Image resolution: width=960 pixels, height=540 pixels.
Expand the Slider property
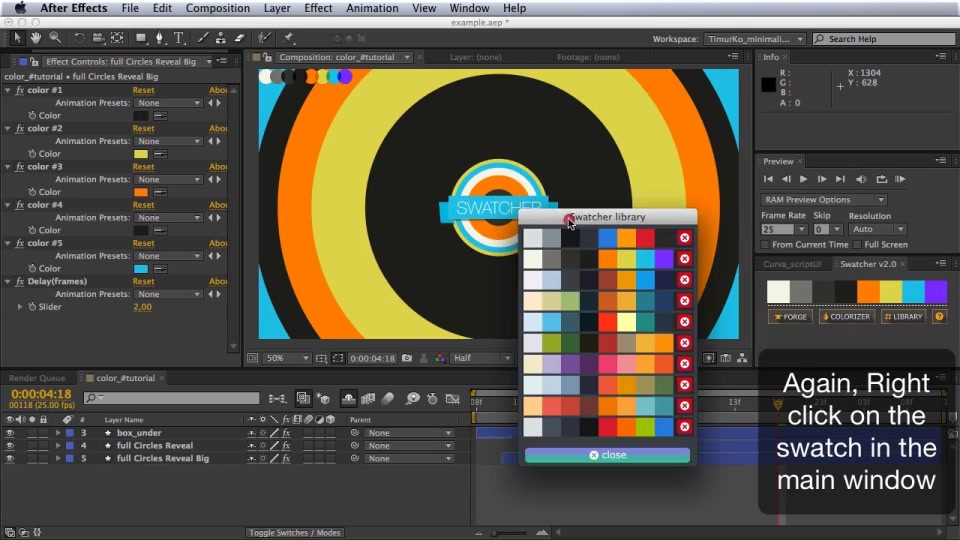tap(20, 307)
